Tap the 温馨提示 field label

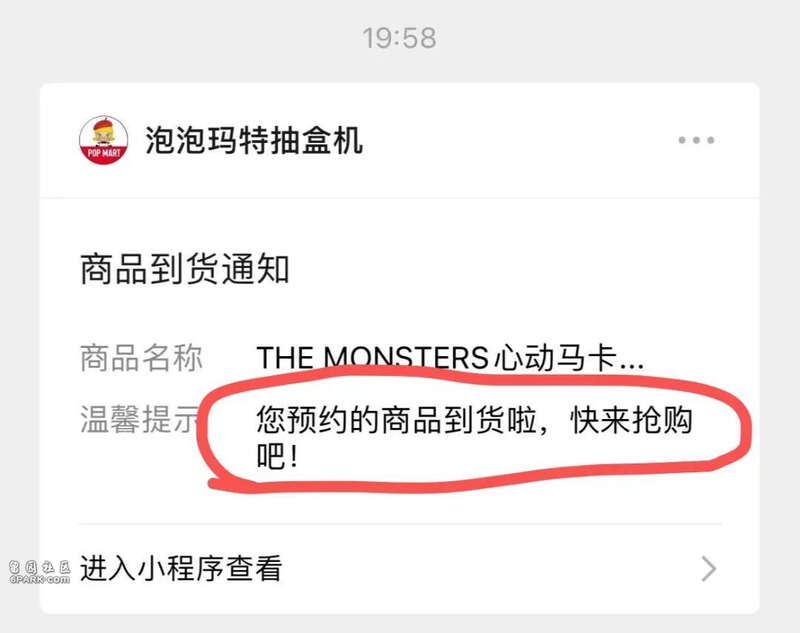140,419
